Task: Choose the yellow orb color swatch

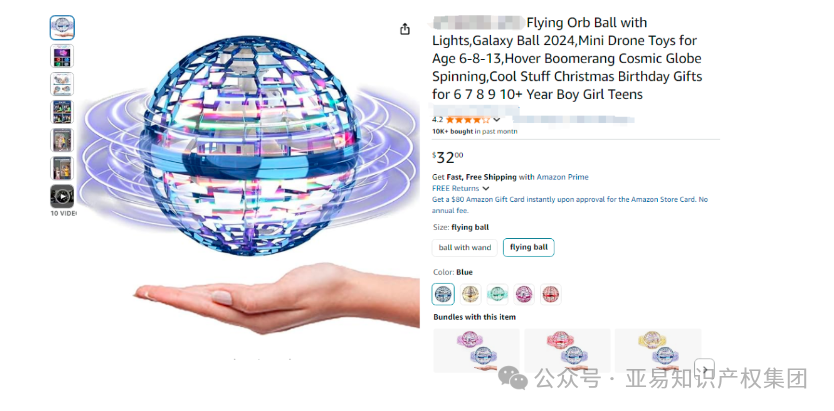Action: click(470, 294)
